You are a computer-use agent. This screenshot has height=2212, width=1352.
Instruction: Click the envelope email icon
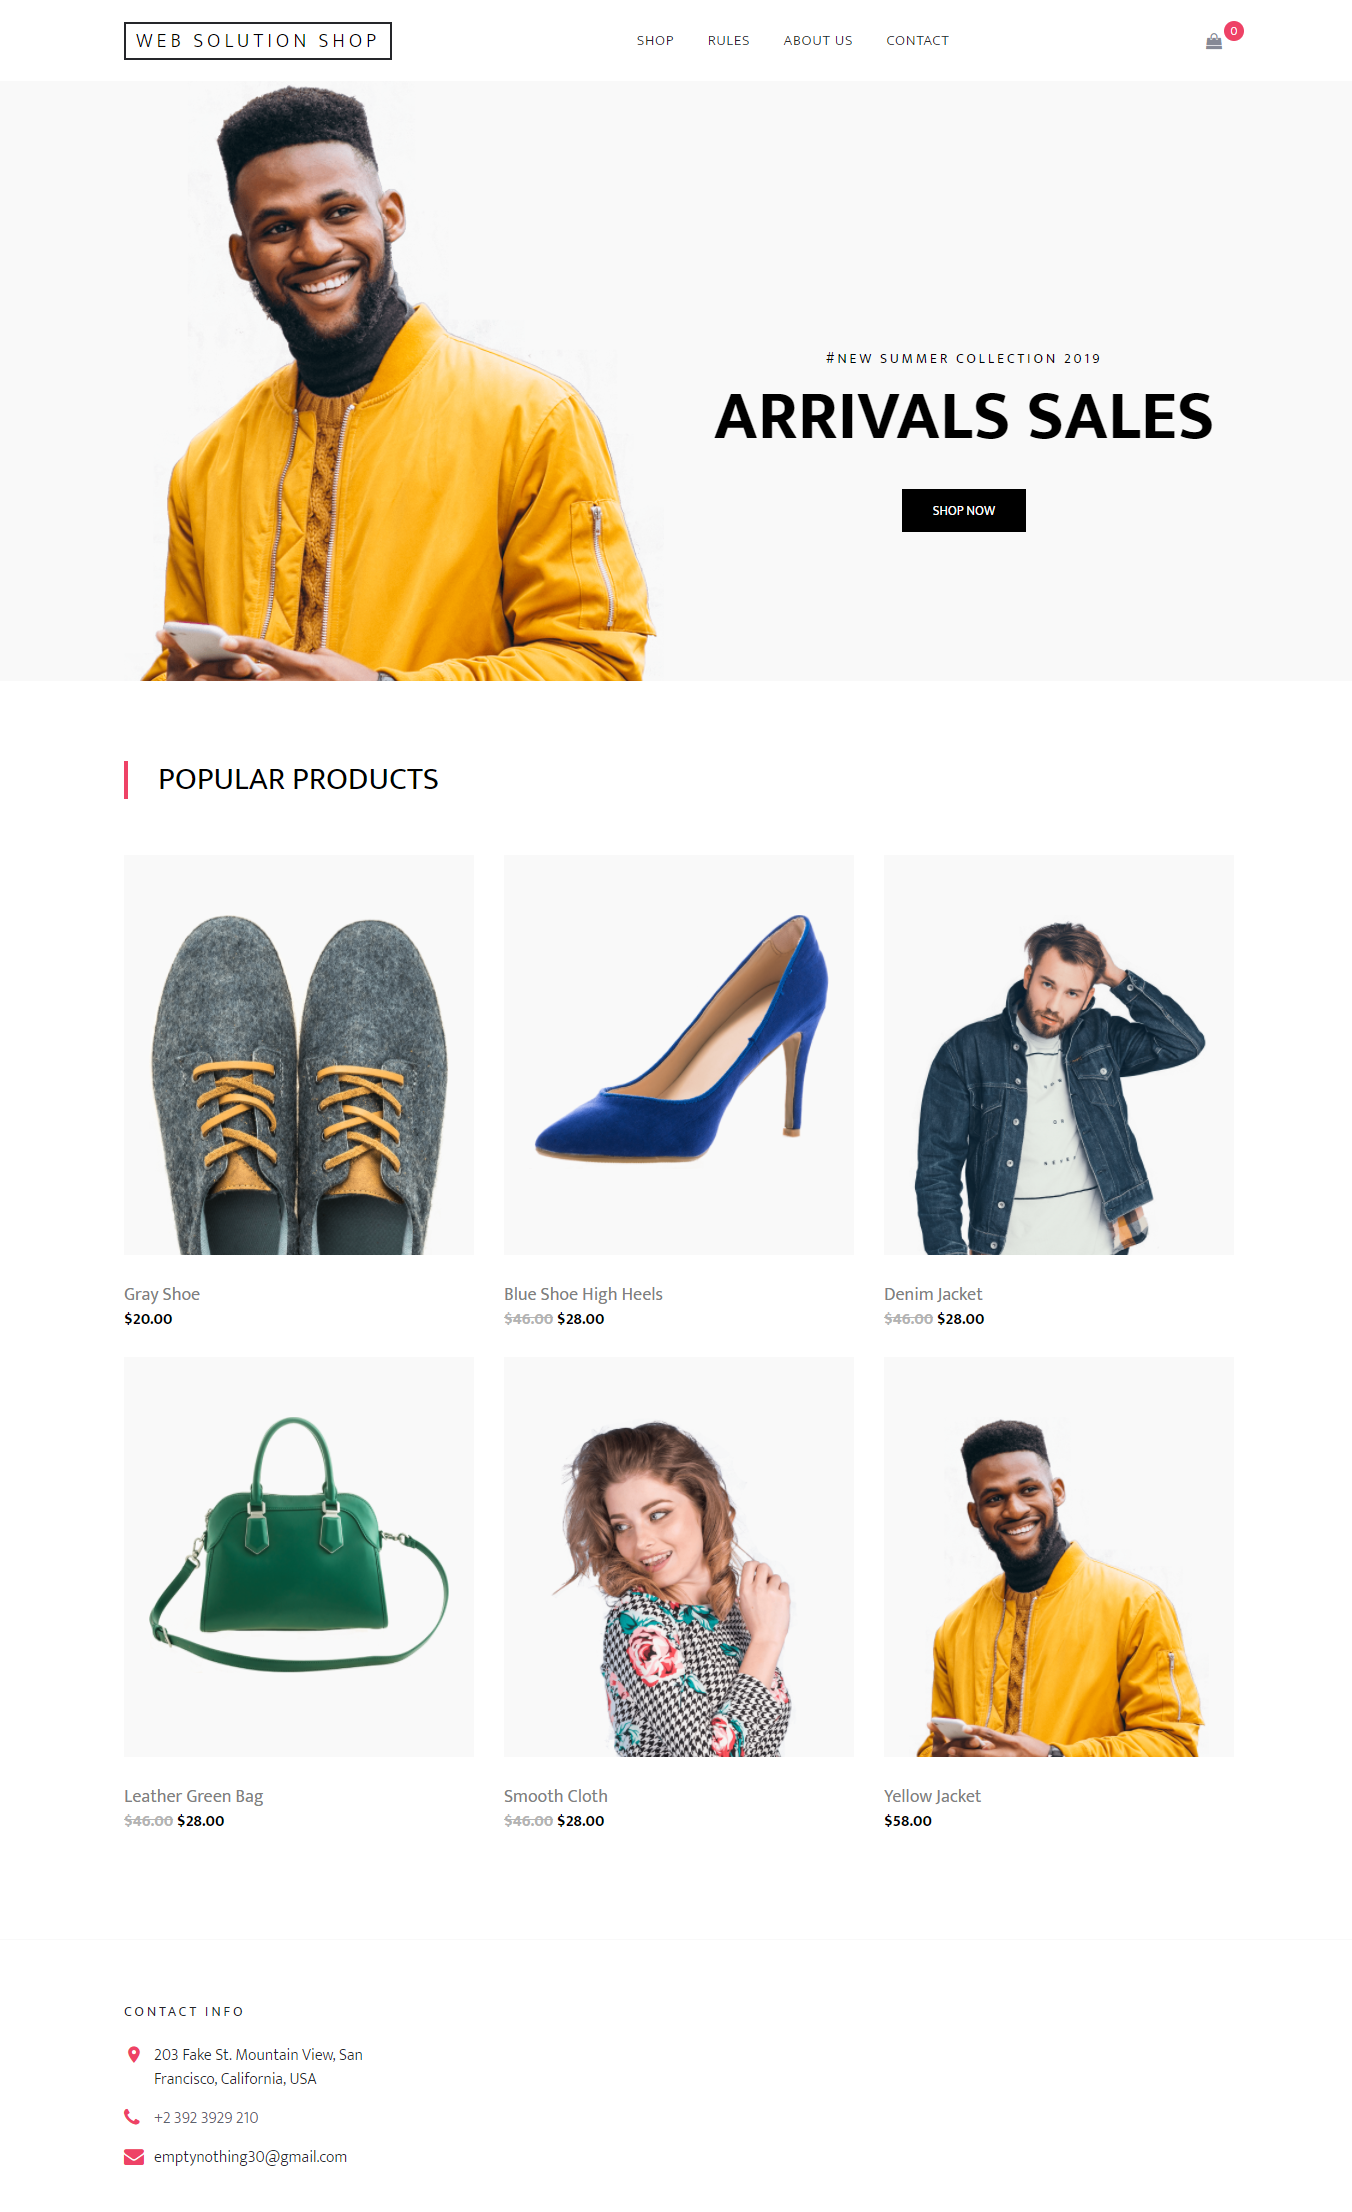click(134, 2156)
